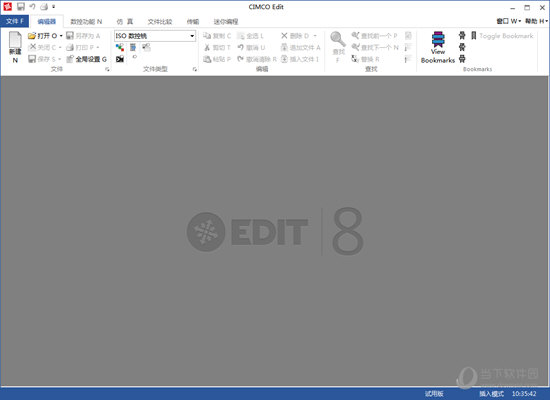Image resolution: width=550 pixels, height=400 pixels.
Task: Open a file with 打开 O
Action: pos(42,36)
